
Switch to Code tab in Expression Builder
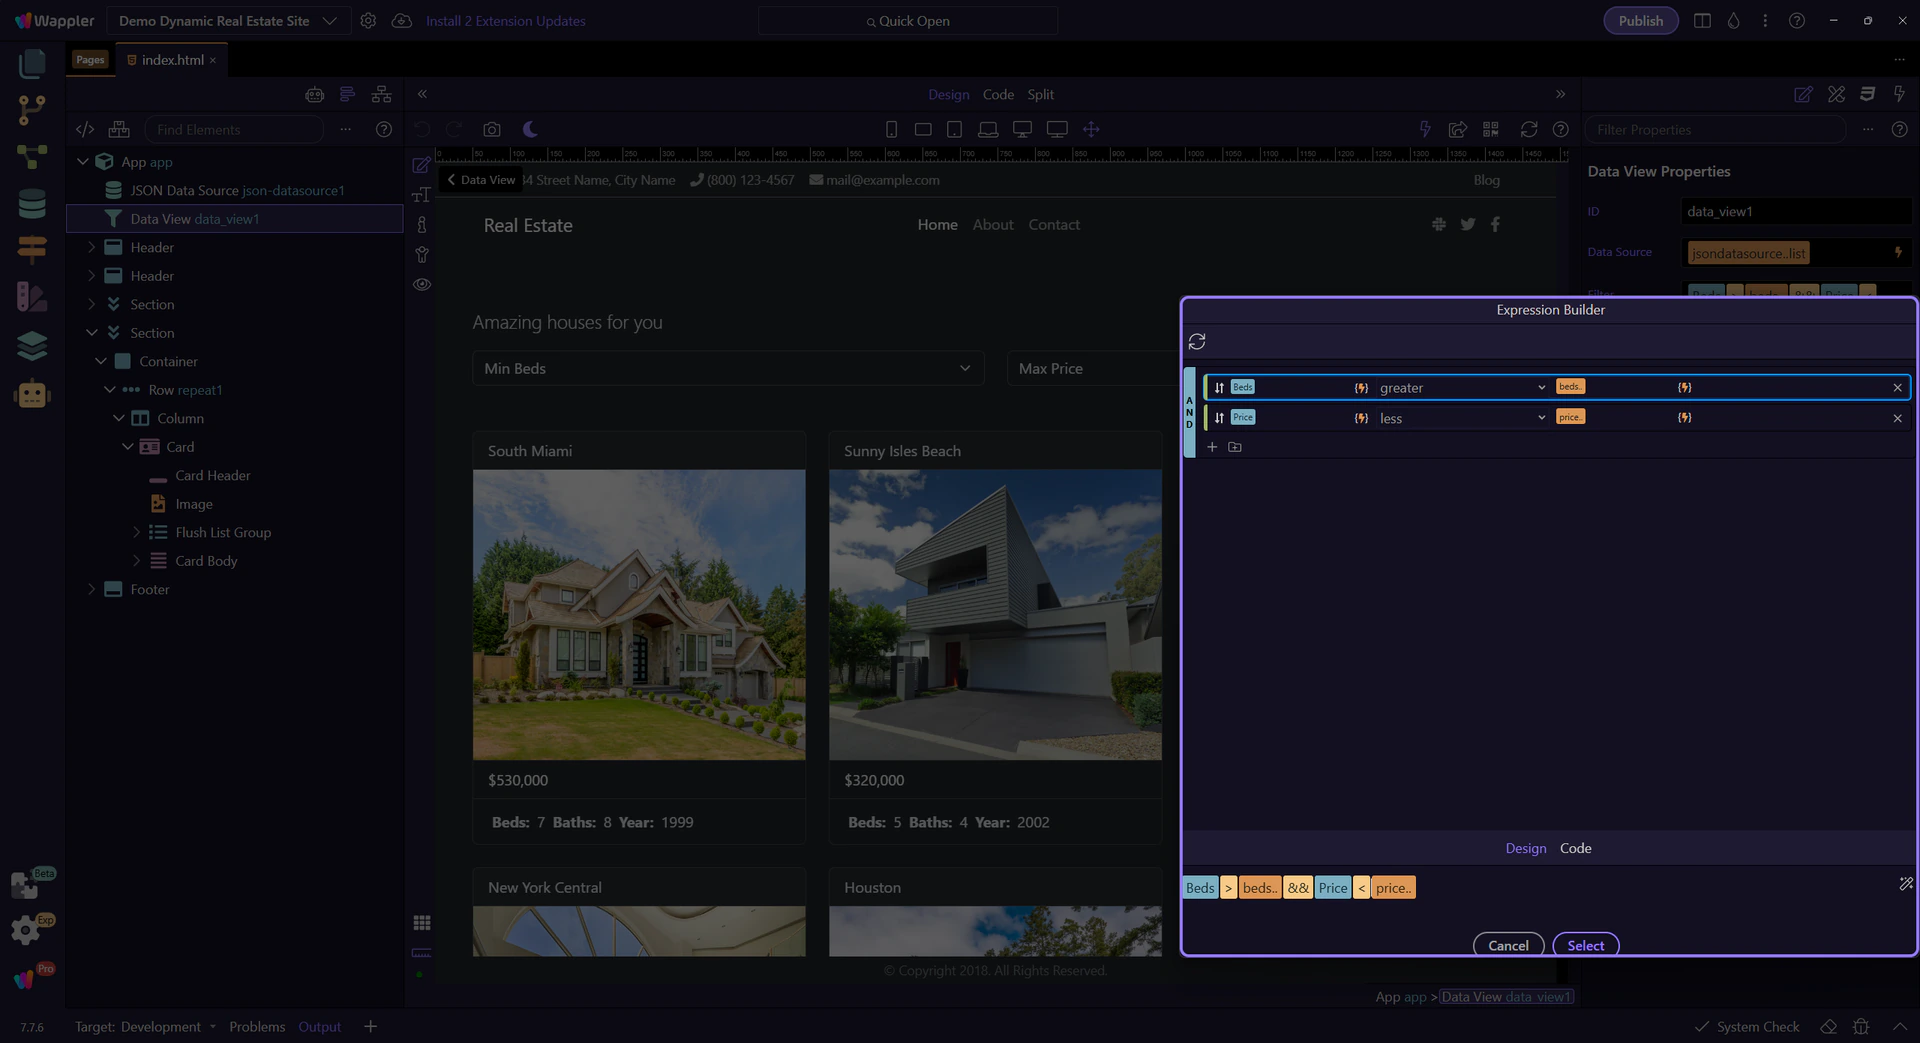tap(1575, 848)
